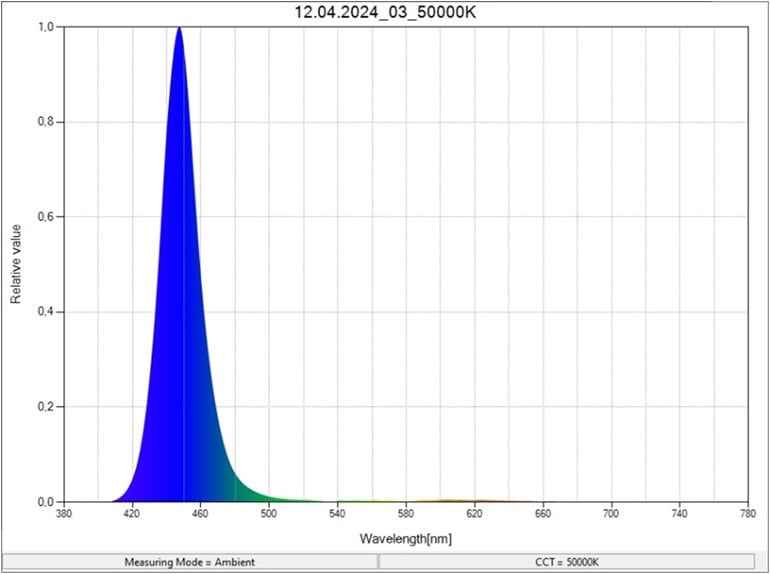Click the 500 wavelength tick label
This screenshot has width=770, height=574.
[x=268, y=514]
